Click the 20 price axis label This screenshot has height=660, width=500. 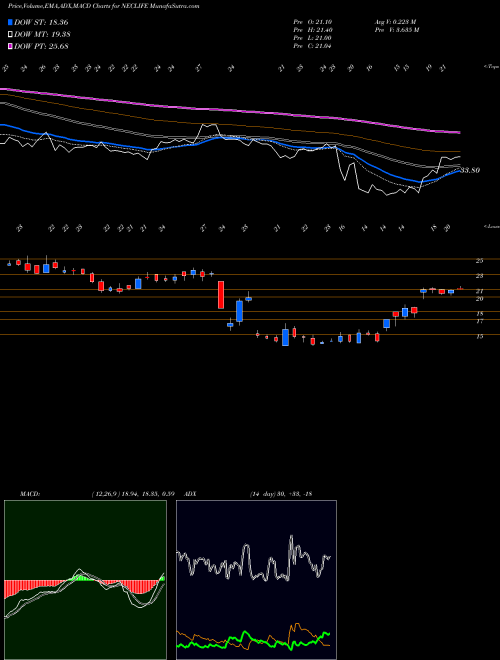tap(479, 299)
